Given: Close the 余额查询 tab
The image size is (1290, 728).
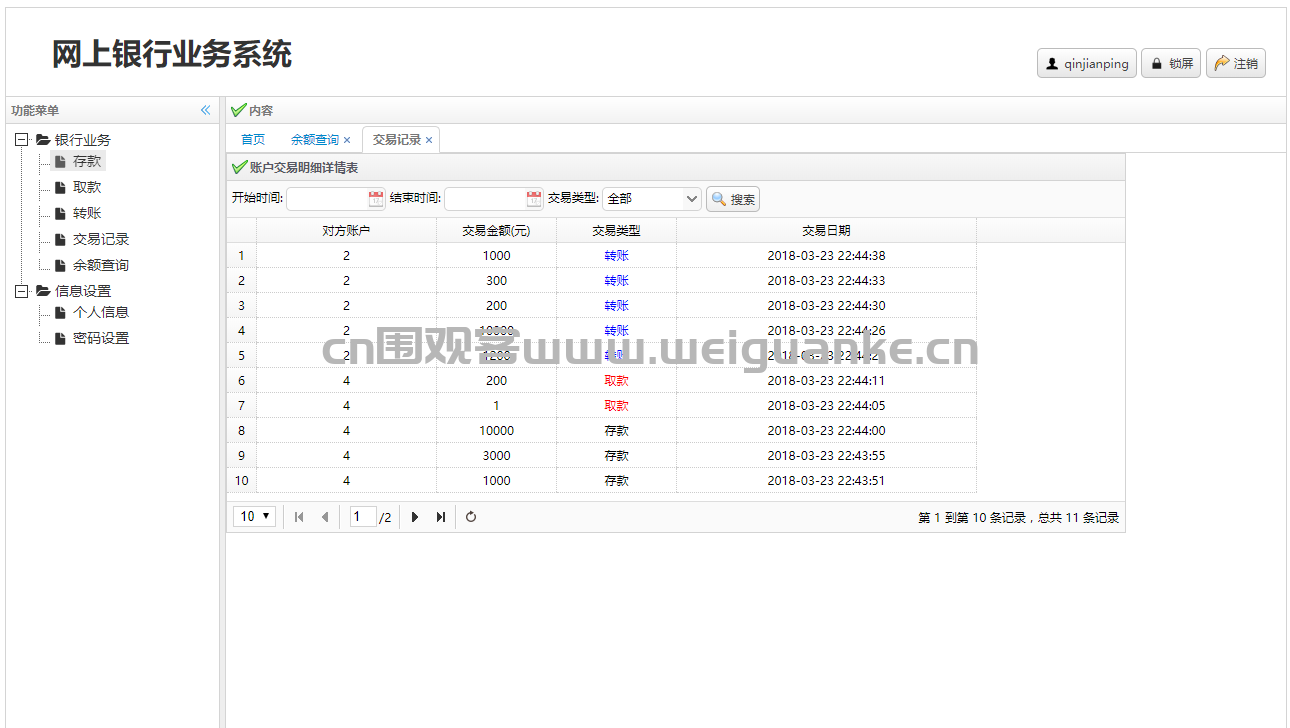Looking at the screenshot, I should 347,140.
